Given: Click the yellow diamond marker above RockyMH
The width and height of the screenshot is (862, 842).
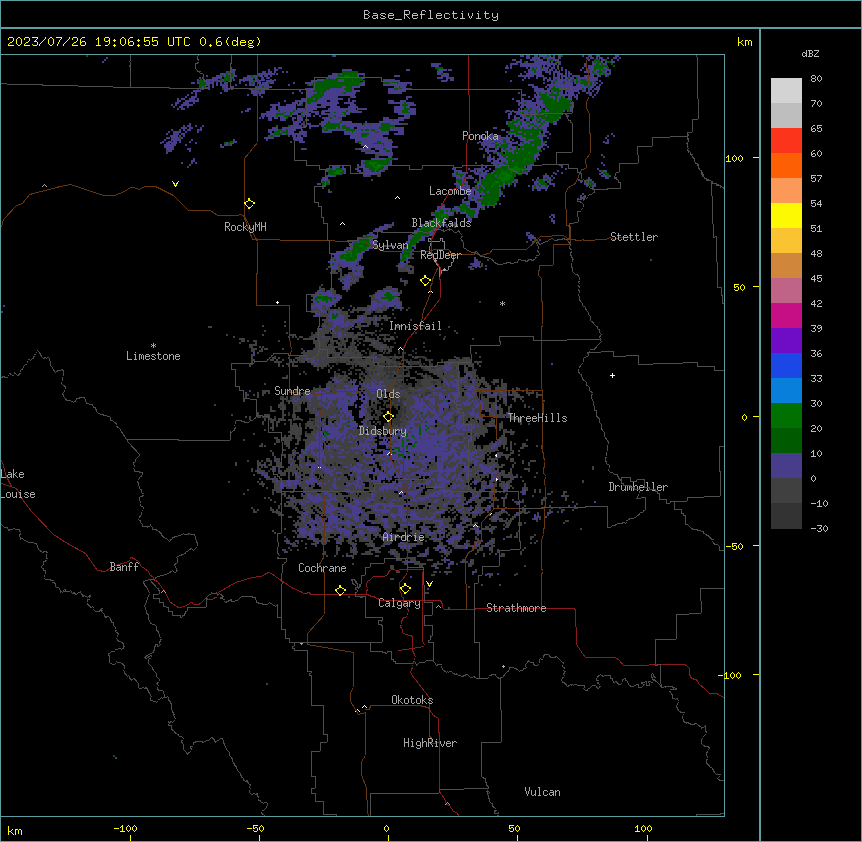Looking at the screenshot, I should tap(249, 204).
